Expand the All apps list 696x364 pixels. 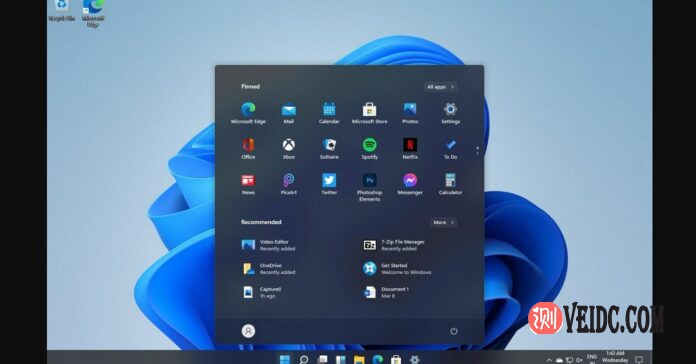440,87
